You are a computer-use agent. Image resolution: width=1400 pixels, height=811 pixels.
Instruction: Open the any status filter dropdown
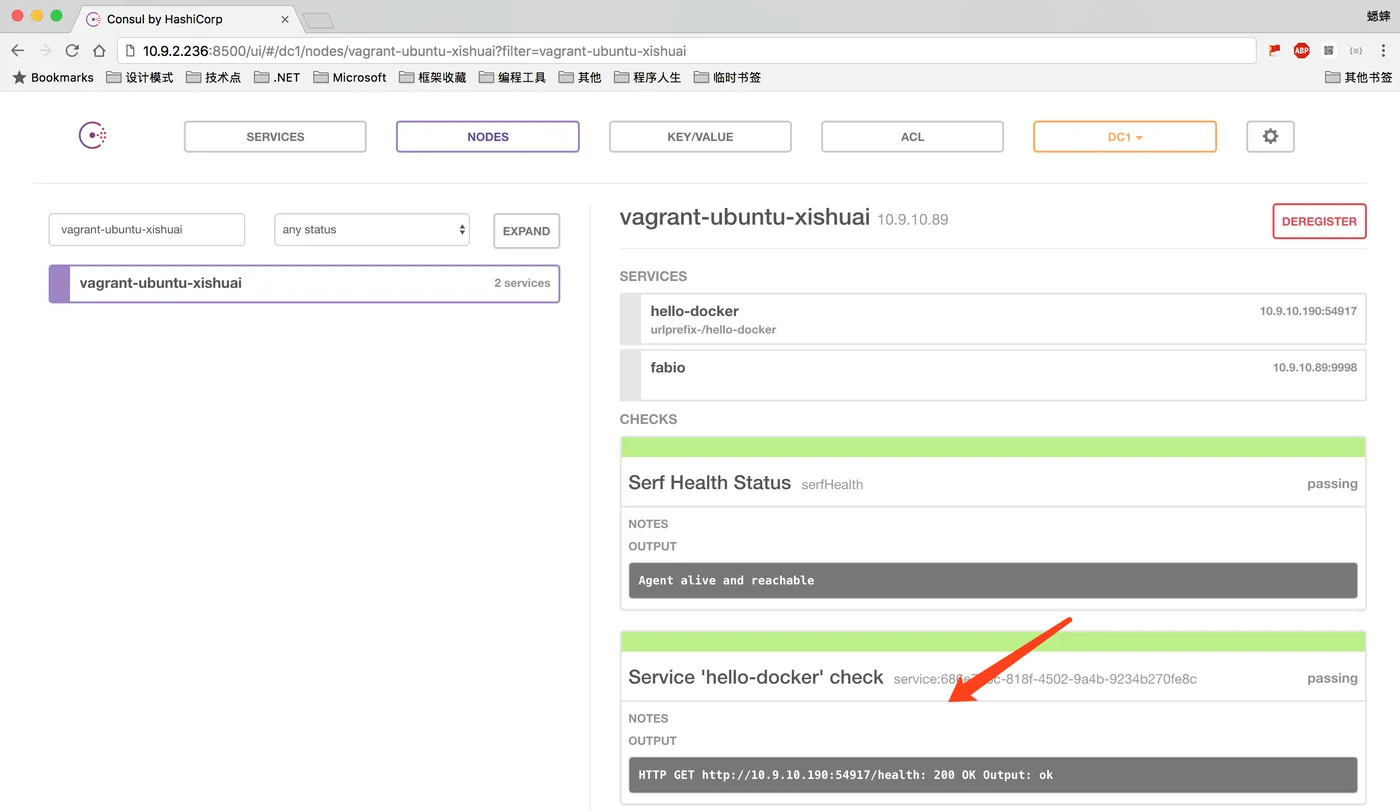(372, 229)
